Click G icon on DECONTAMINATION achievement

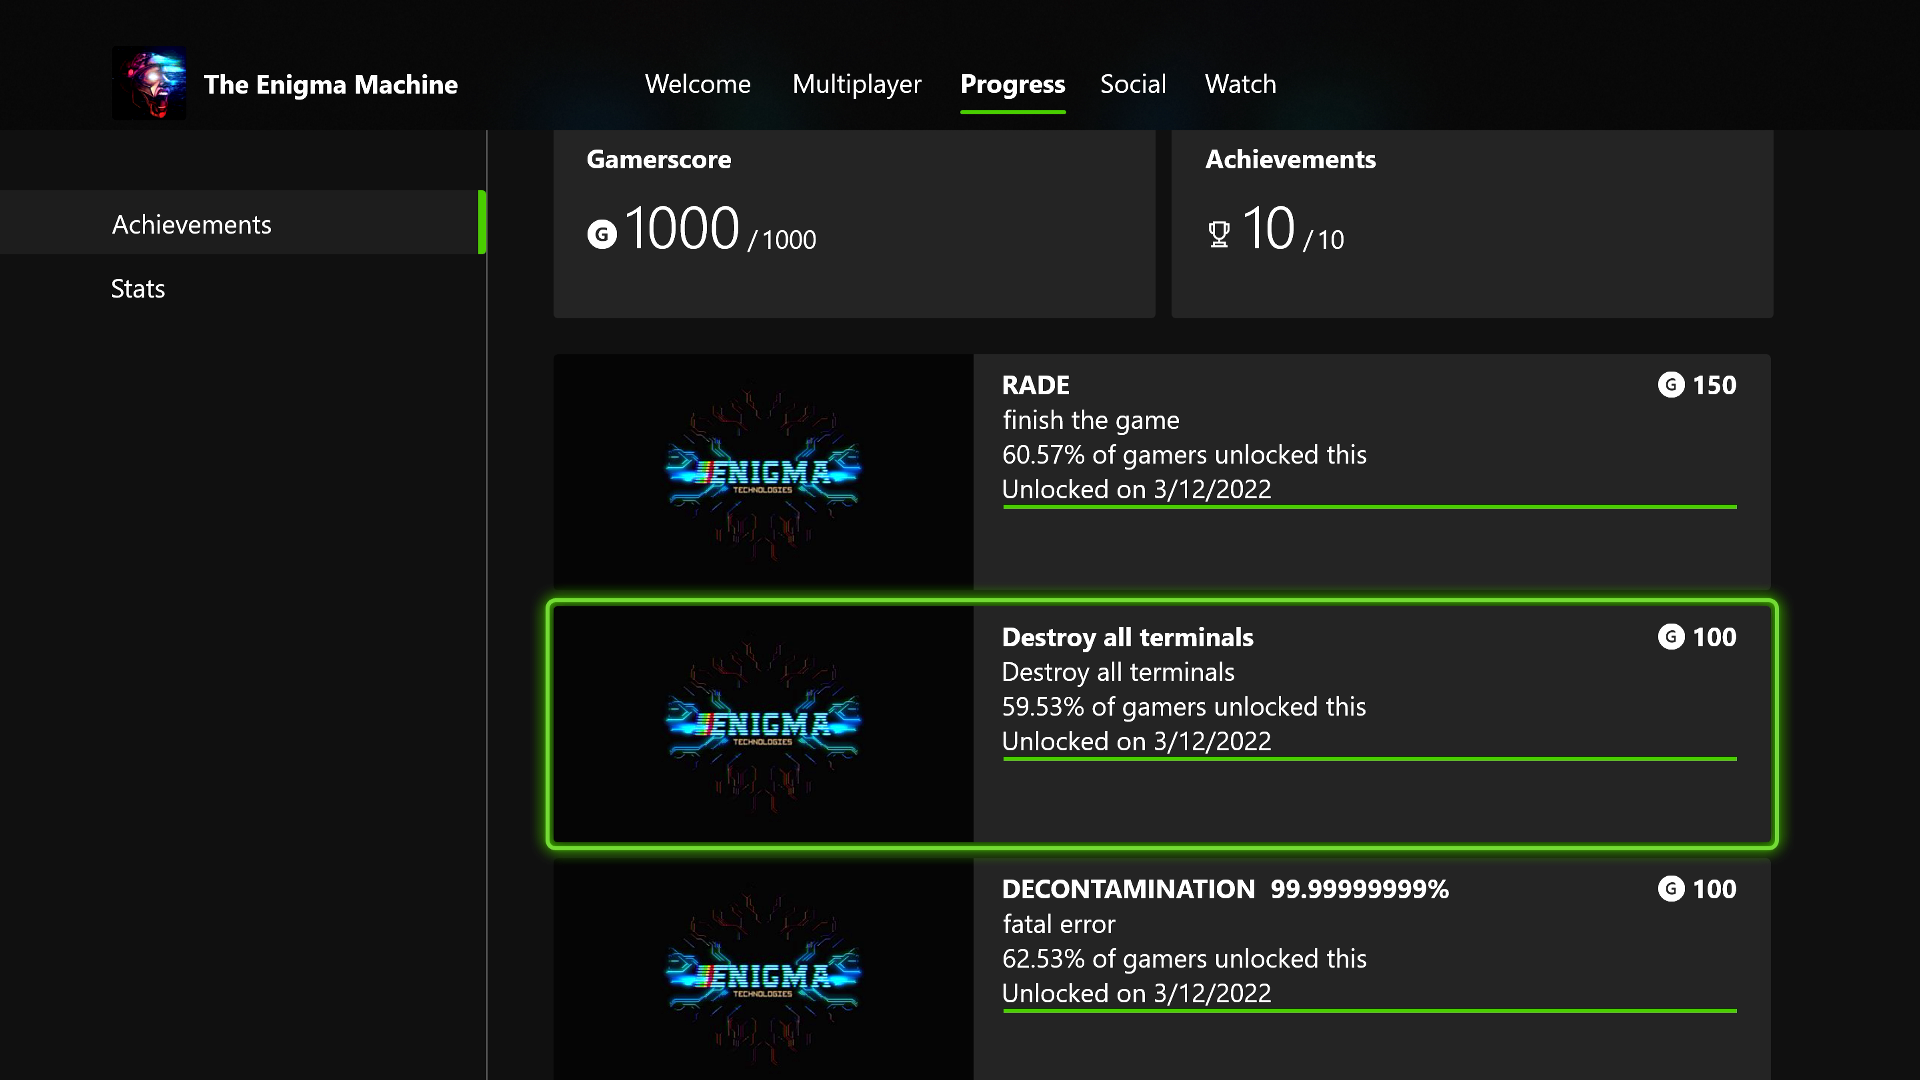[x=1671, y=889]
